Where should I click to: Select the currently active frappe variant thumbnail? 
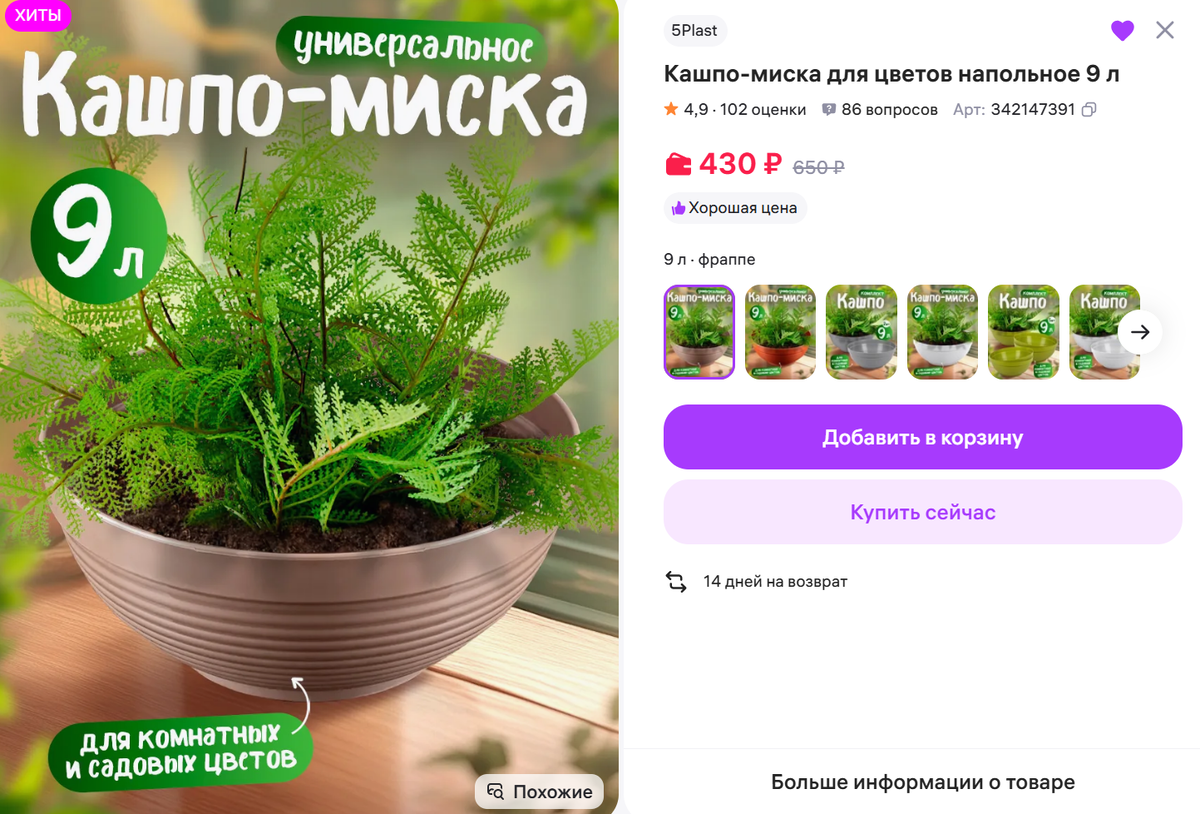tap(699, 332)
